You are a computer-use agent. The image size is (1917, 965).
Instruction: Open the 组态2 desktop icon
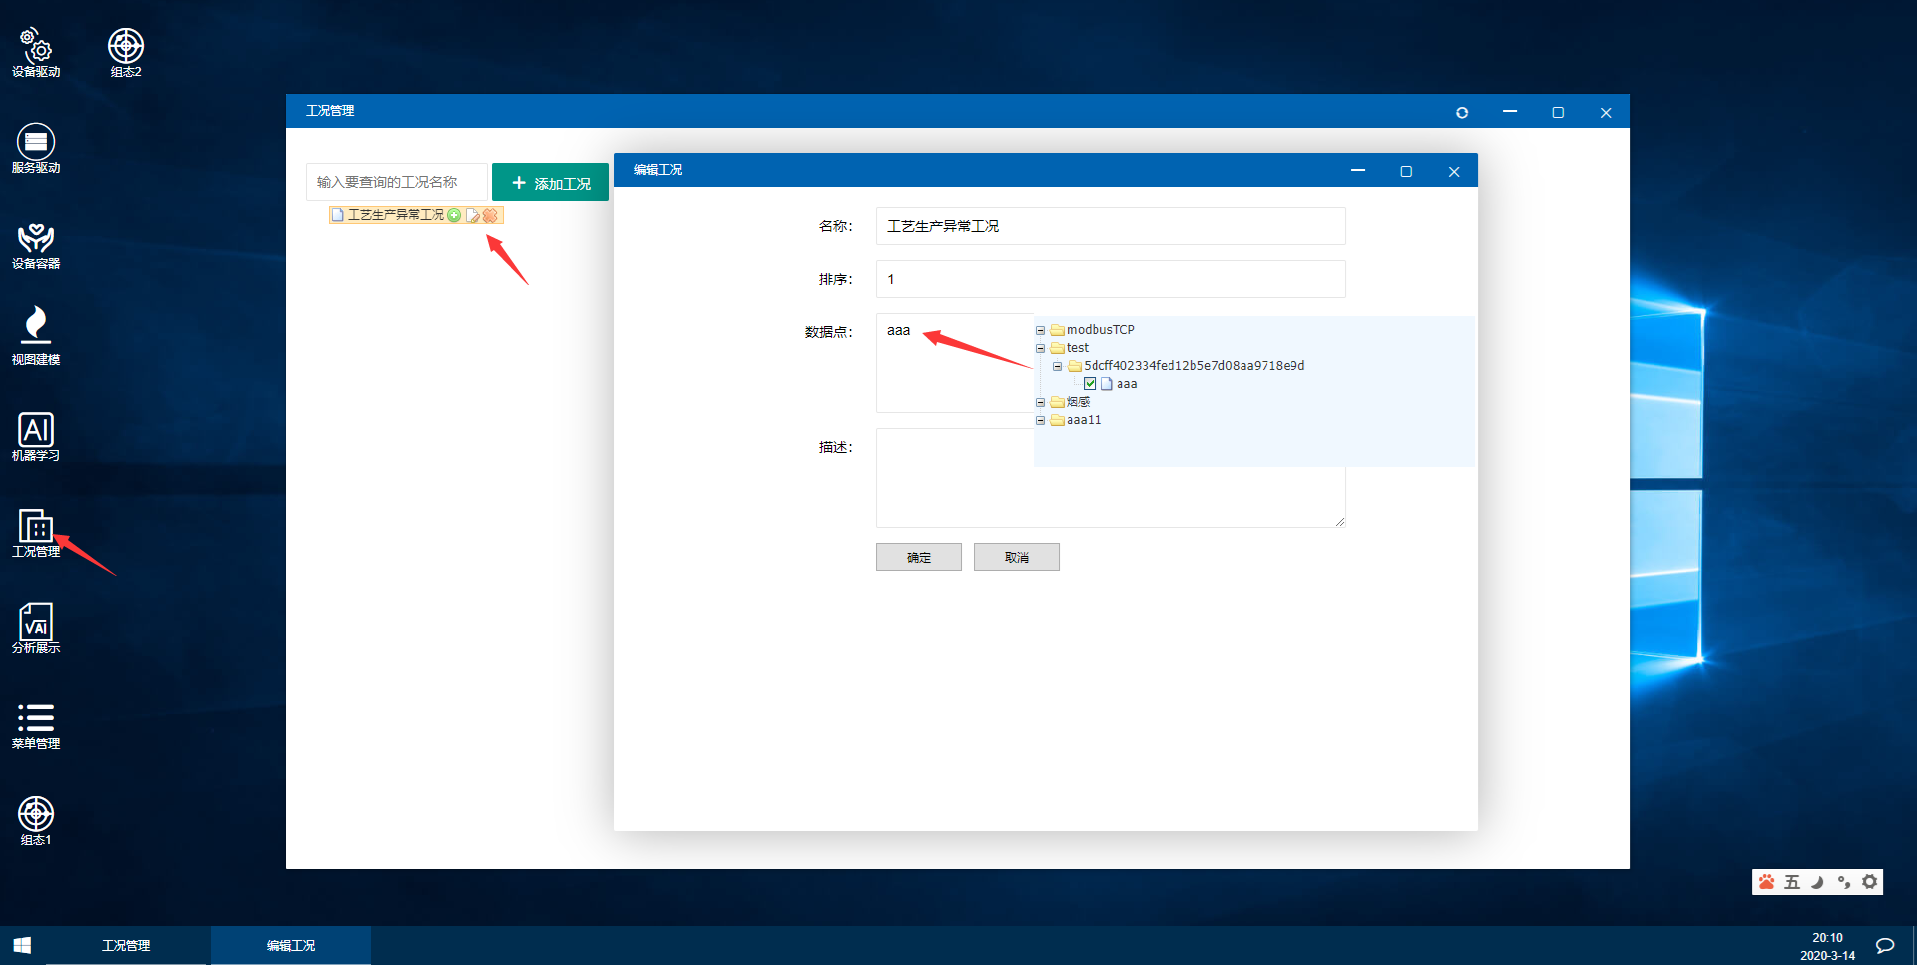click(x=126, y=52)
